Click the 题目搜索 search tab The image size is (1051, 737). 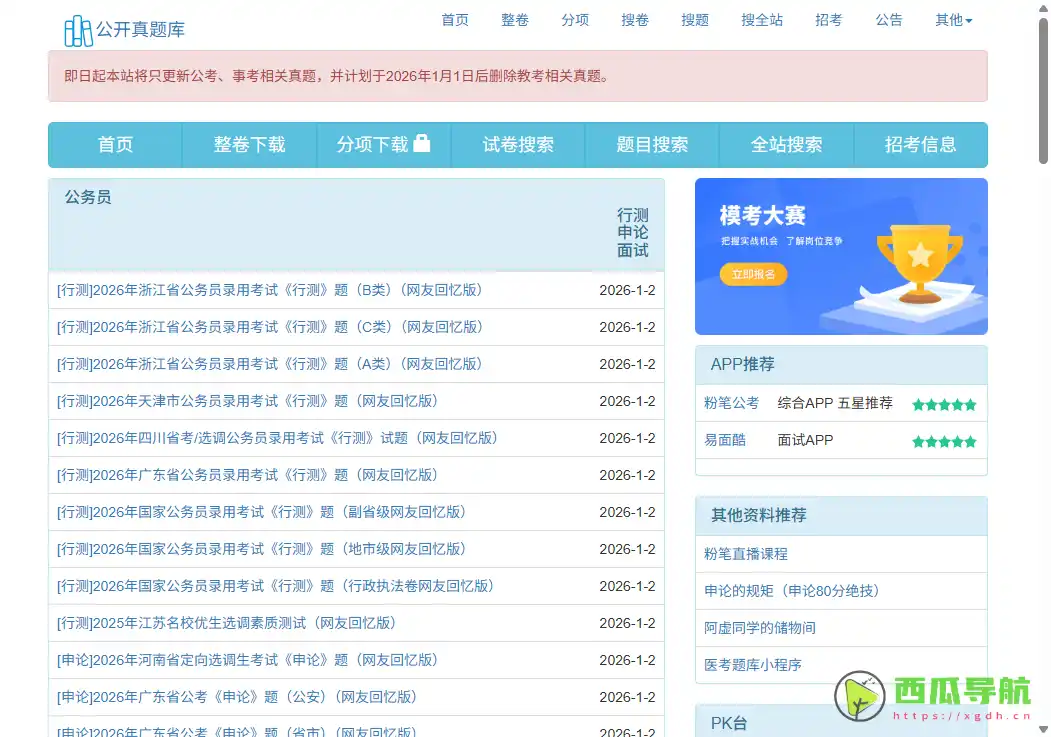651,144
